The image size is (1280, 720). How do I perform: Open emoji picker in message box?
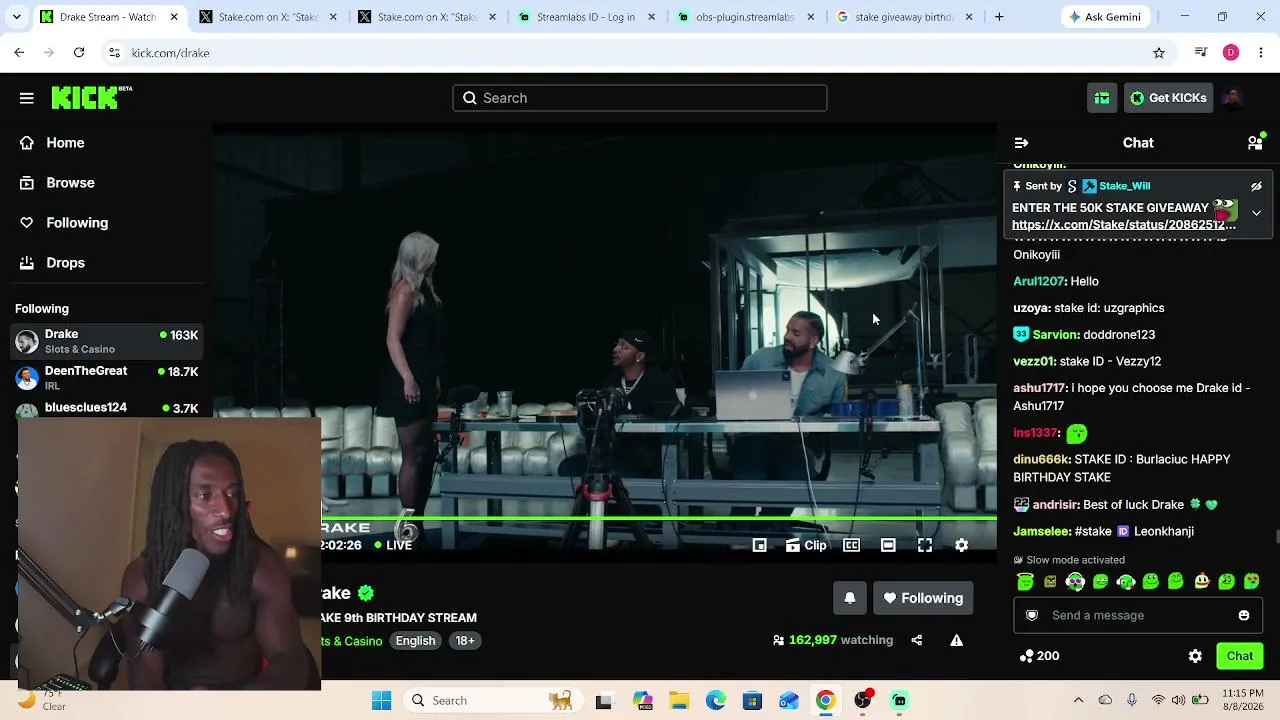coord(1244,615)
